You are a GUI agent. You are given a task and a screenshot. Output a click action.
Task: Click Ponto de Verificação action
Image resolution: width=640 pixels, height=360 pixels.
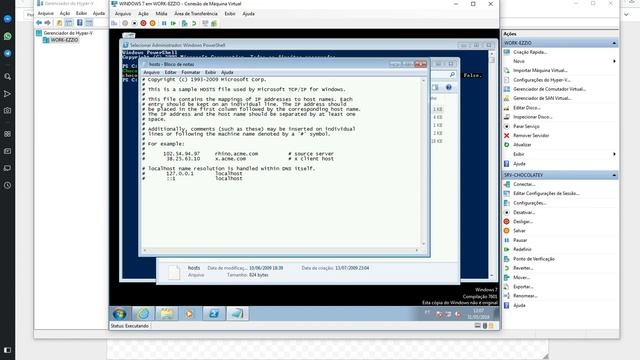(x=533, y=259)
